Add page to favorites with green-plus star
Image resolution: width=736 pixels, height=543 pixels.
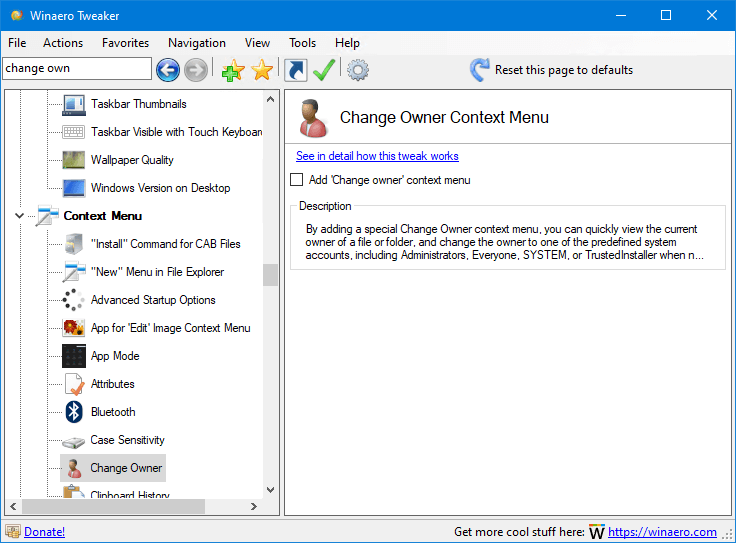[233, 70]
